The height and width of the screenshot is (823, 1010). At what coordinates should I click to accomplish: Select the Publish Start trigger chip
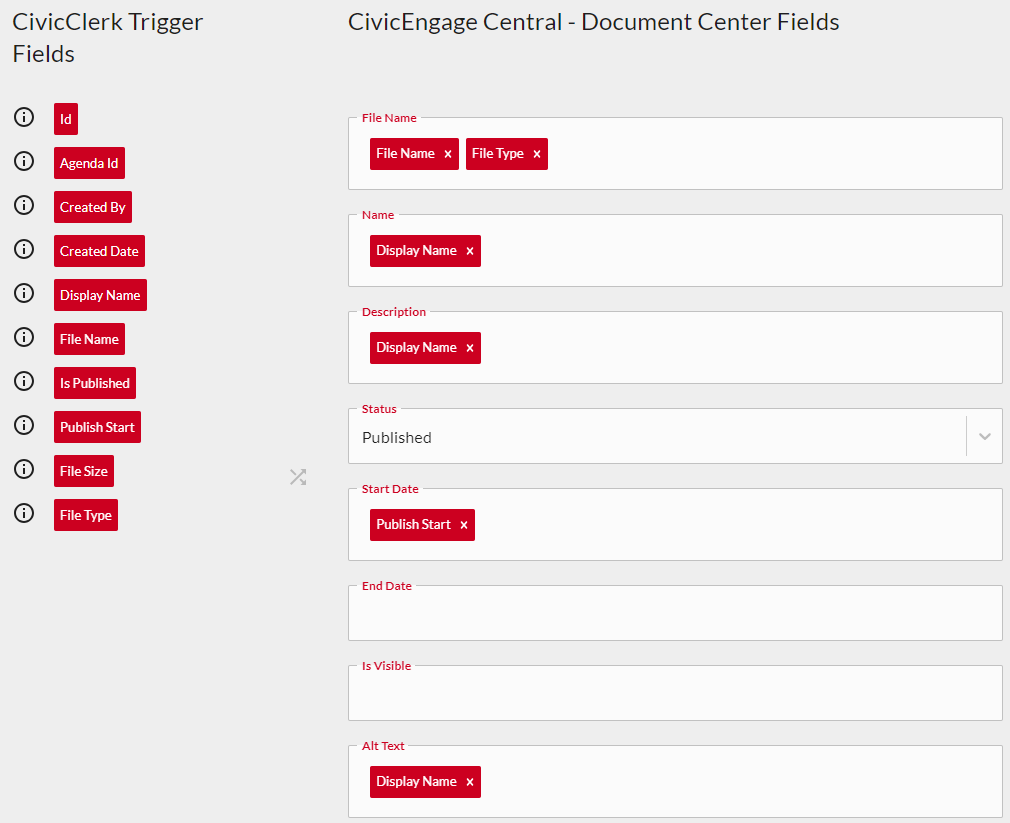tap(97, 427)
